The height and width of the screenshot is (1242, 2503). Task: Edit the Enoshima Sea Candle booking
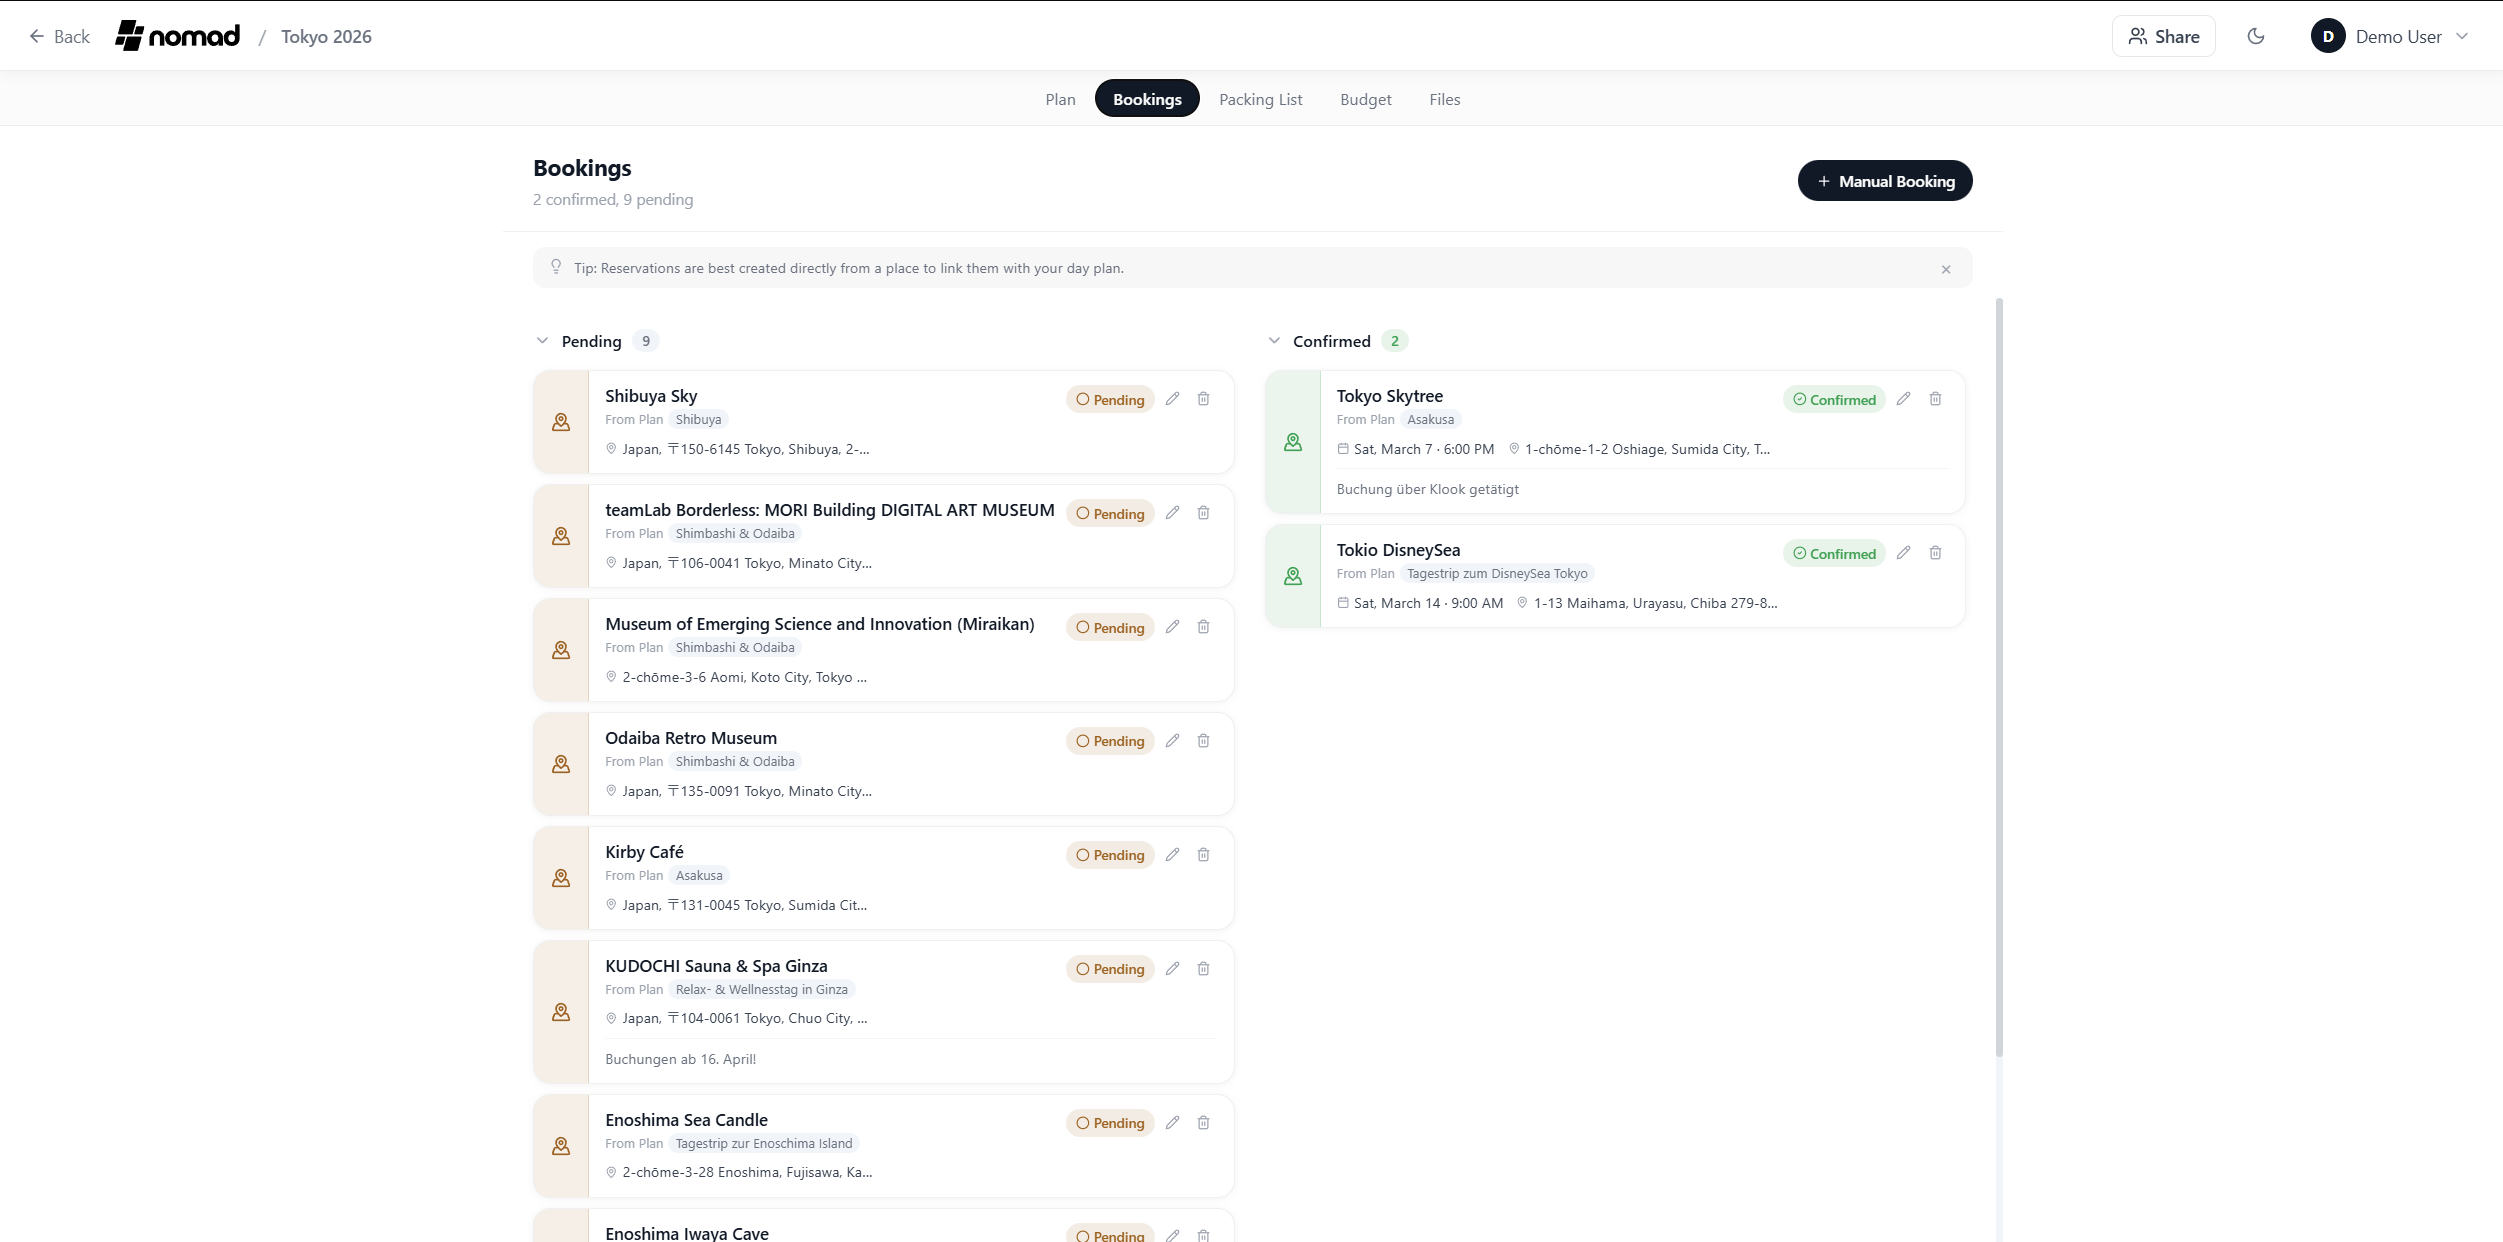pos(1172,1123)
